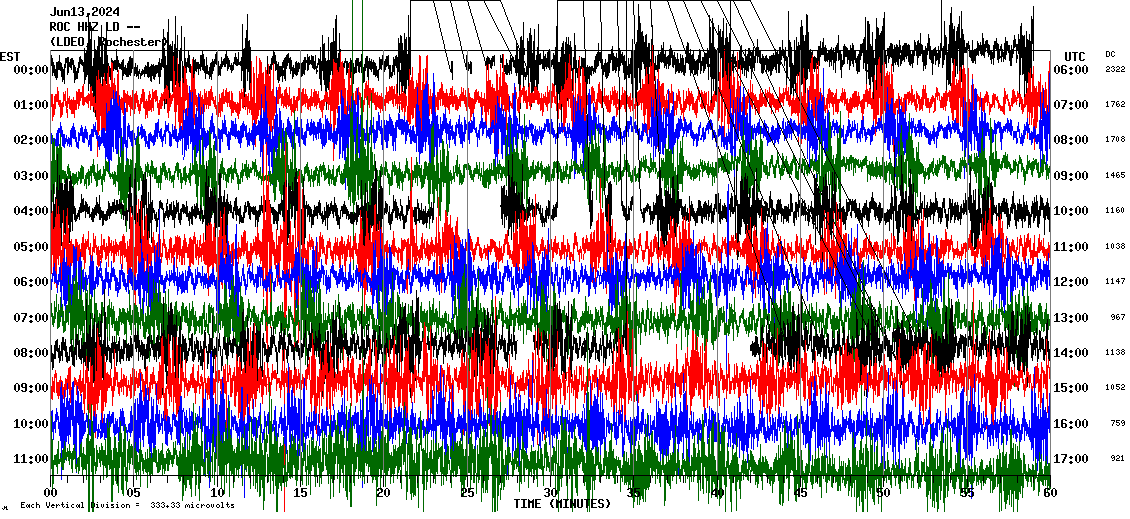
Task: Click the EST timezone header
Action: tap(10, 56)
